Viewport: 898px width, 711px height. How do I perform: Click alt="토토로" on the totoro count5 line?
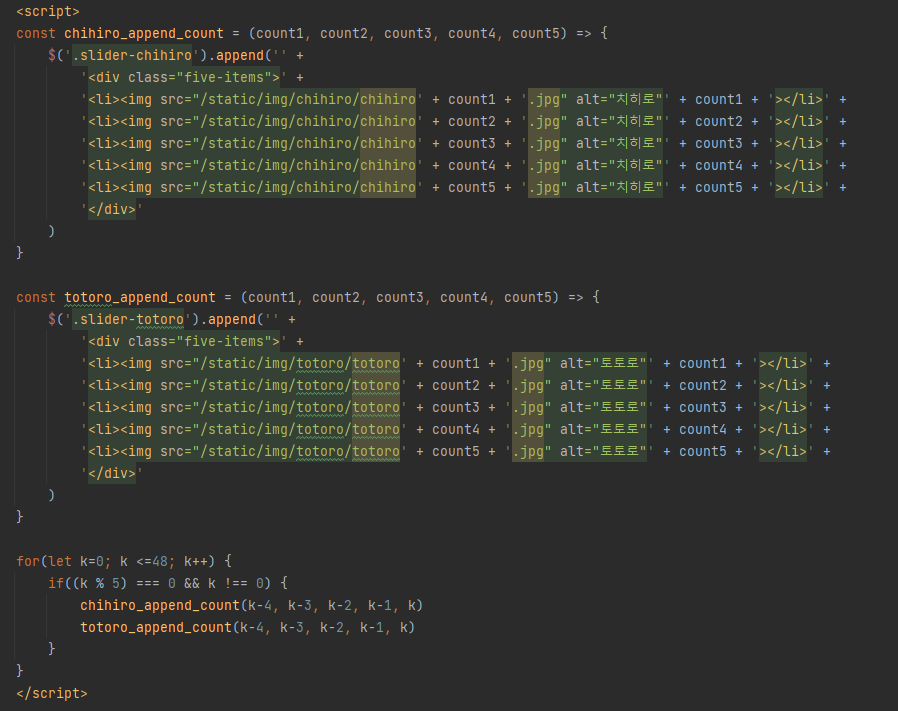tap(603, 451)
